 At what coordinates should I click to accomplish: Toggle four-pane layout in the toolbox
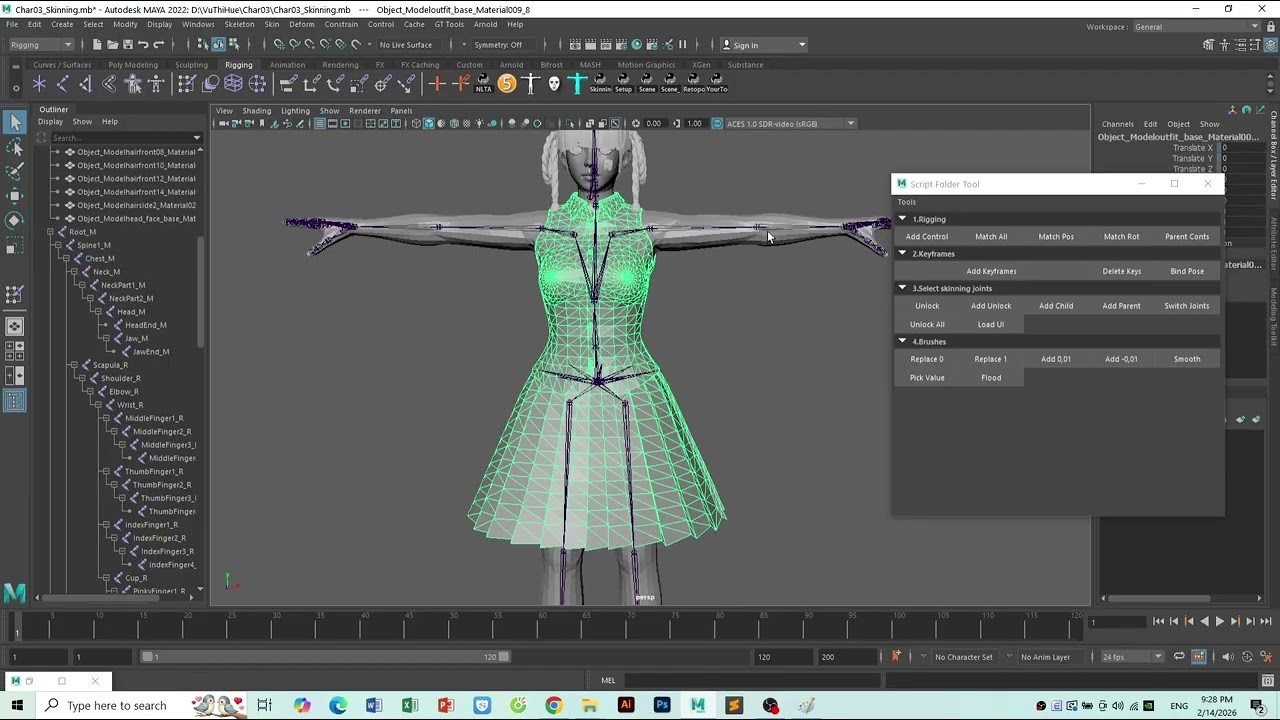pos(15,352)
